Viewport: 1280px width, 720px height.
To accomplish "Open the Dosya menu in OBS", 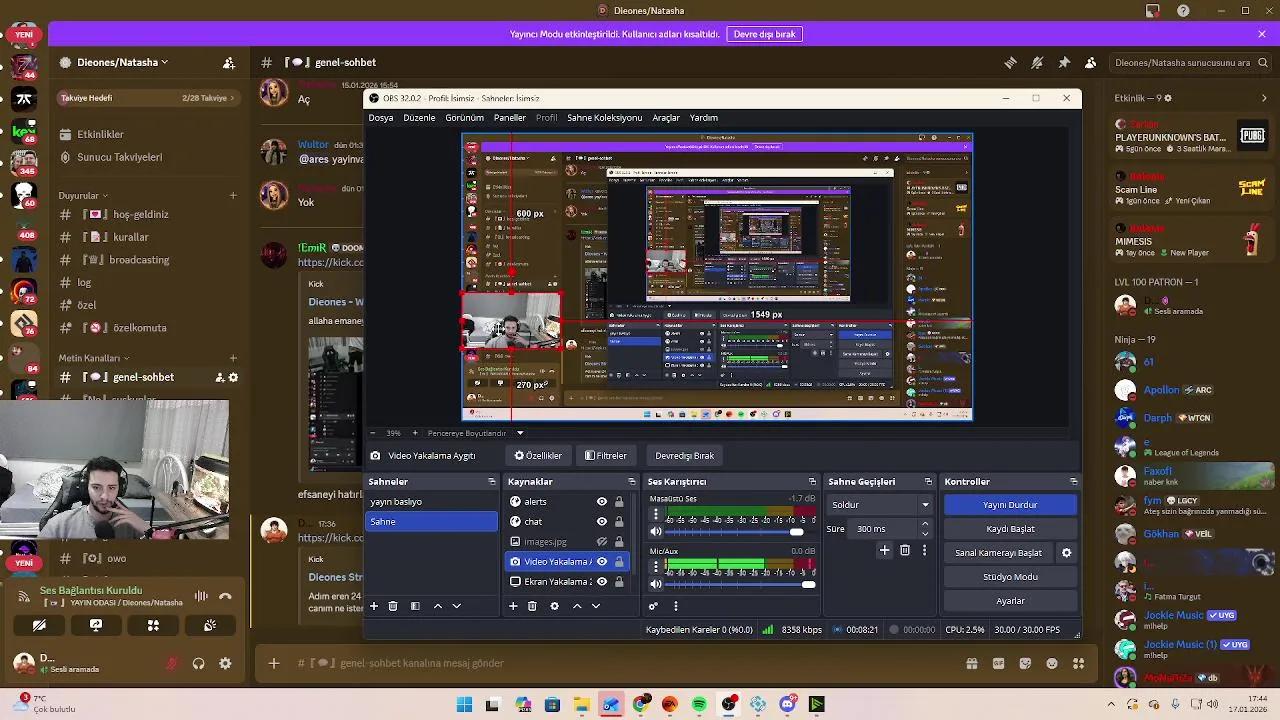I will pyautogui.click(x=380, y=117).
